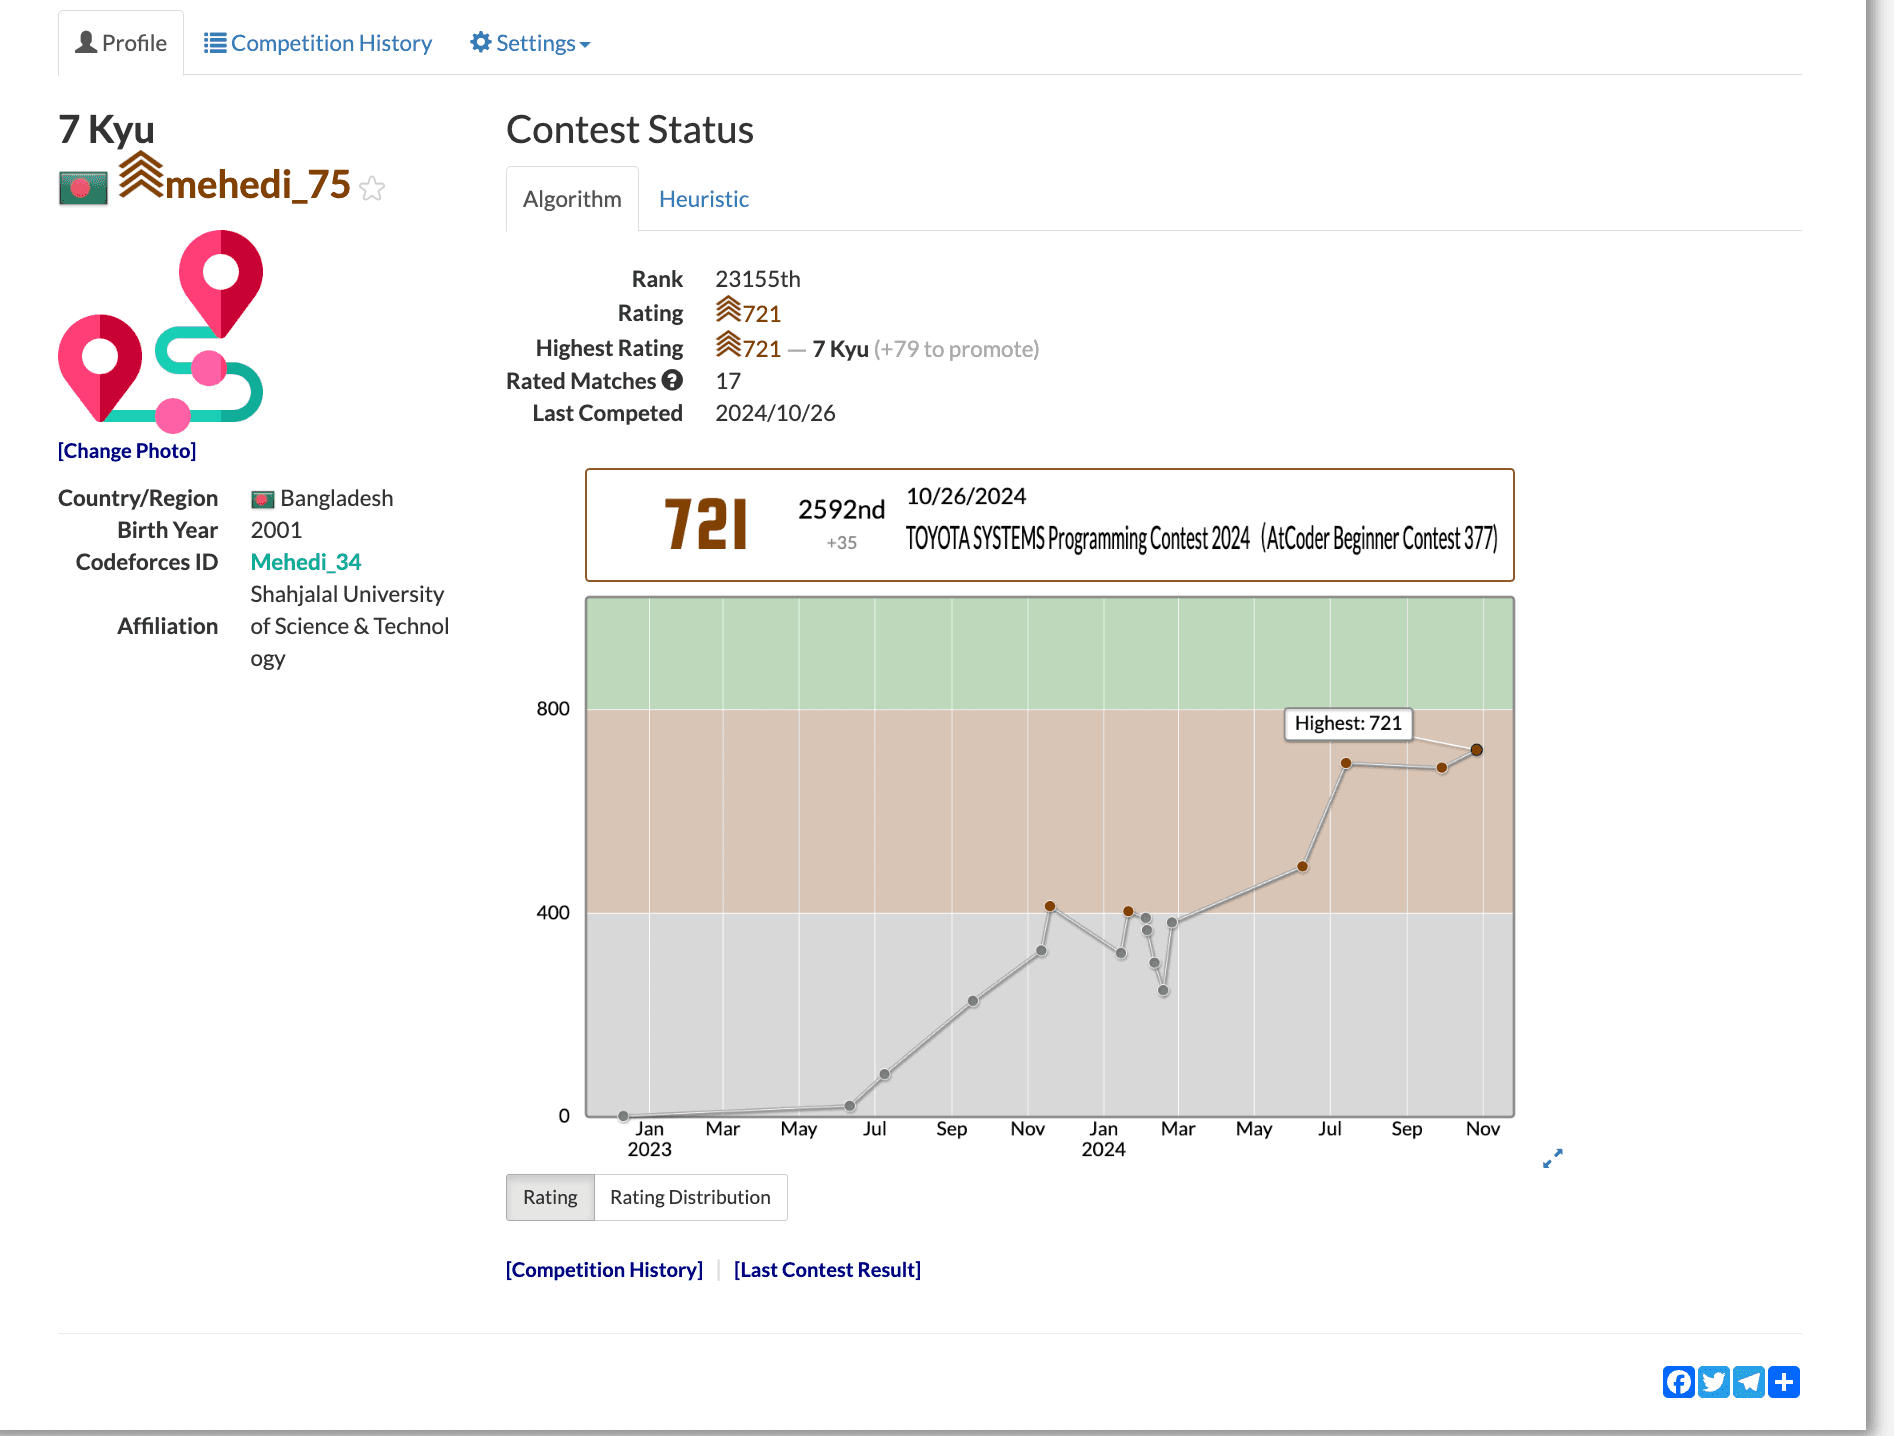Open Codeforces ID Mehedi_34 link
This screenshot has width=1894, height=1436.
point(305,562)
